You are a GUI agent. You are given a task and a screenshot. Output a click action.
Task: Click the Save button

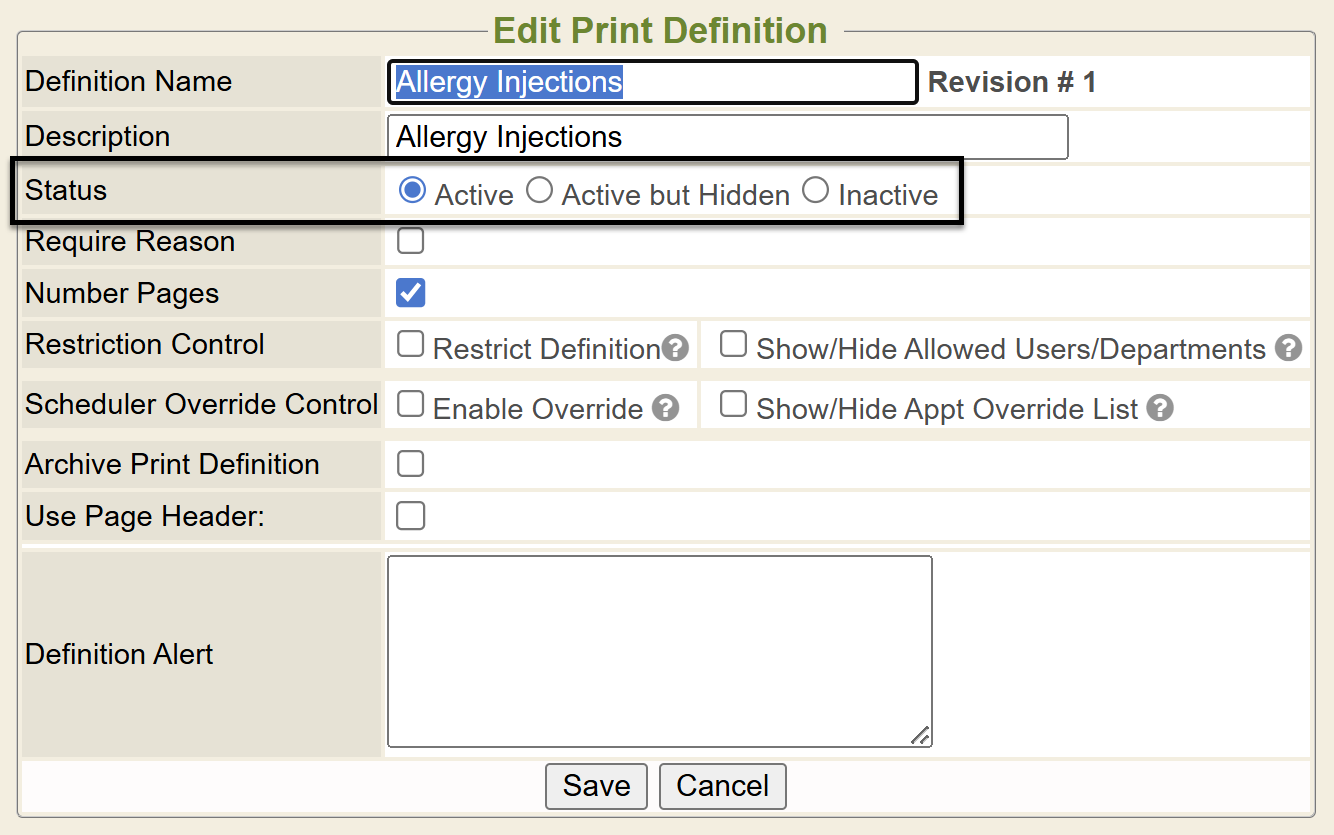point(596,786)
